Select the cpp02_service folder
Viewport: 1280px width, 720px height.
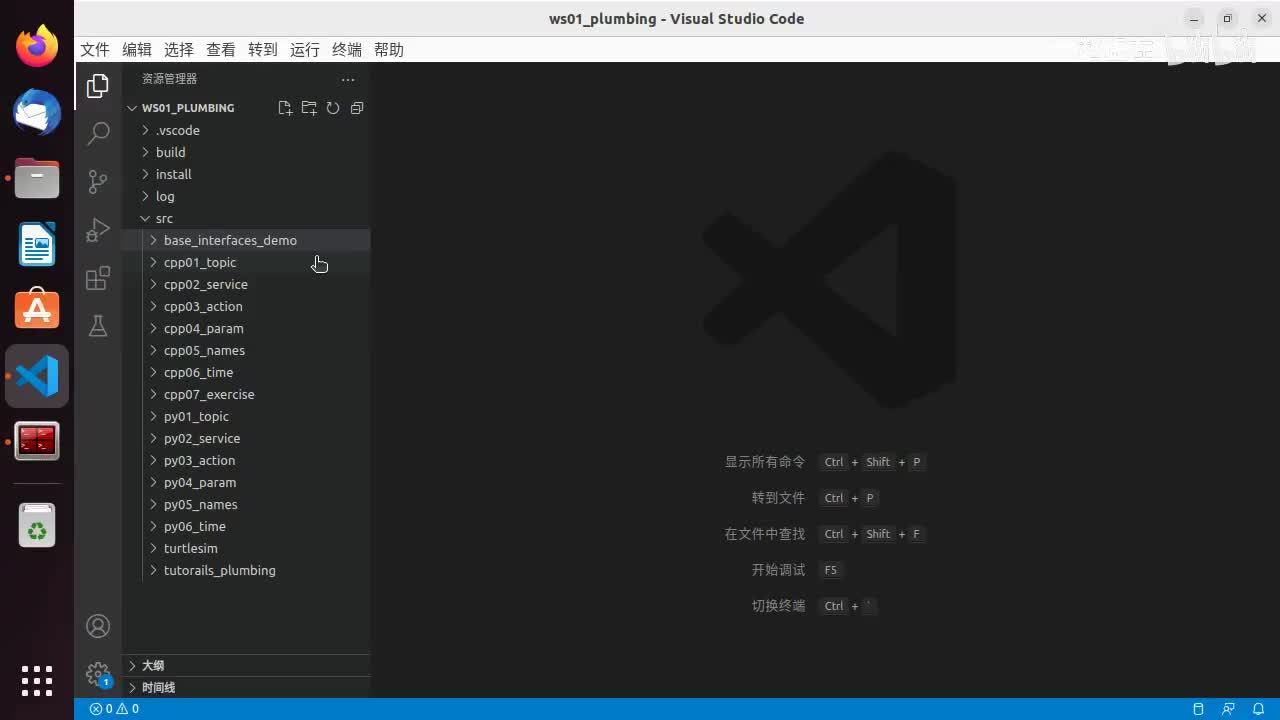point(246,284)
